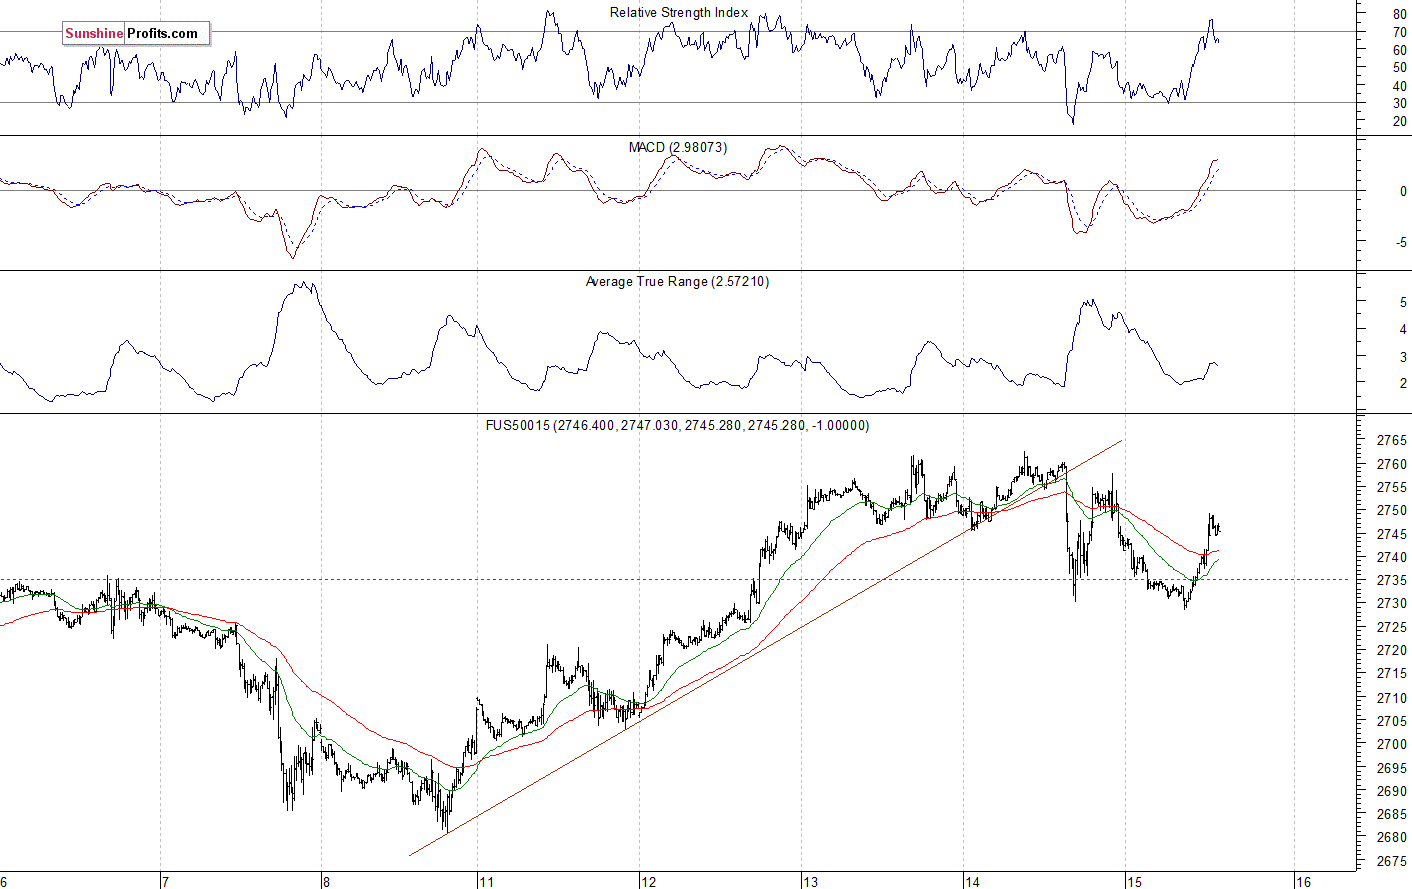The height and width of the screenshot is (889, 1412).
Task: Click the SunshineProfits.com logo
Action: tap(136, 33)
